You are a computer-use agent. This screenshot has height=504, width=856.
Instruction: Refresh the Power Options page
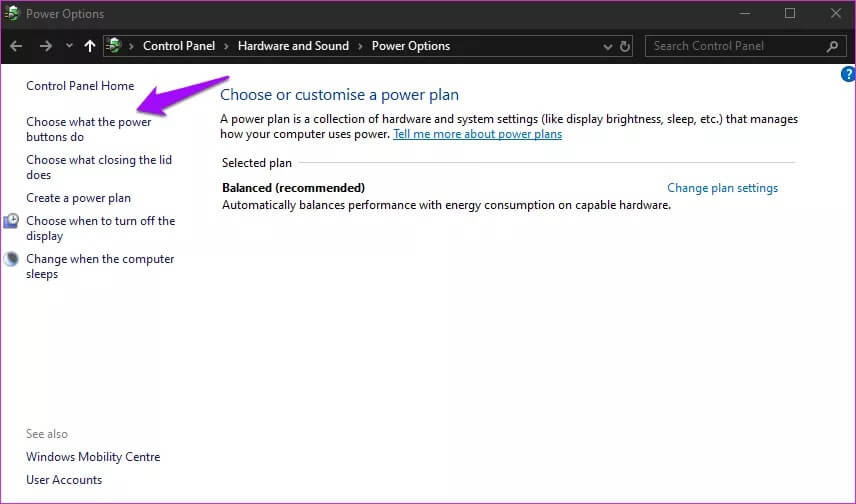[626, 46]
